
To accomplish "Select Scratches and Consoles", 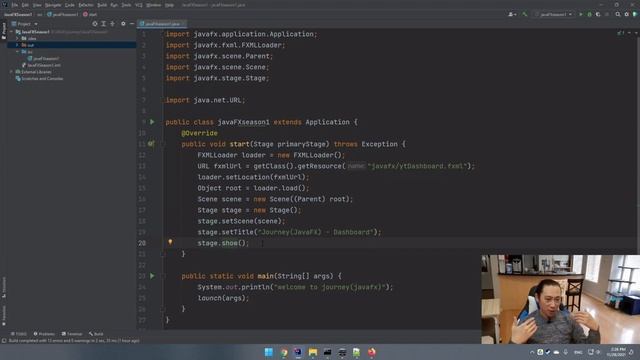I will tap(39, 78).
